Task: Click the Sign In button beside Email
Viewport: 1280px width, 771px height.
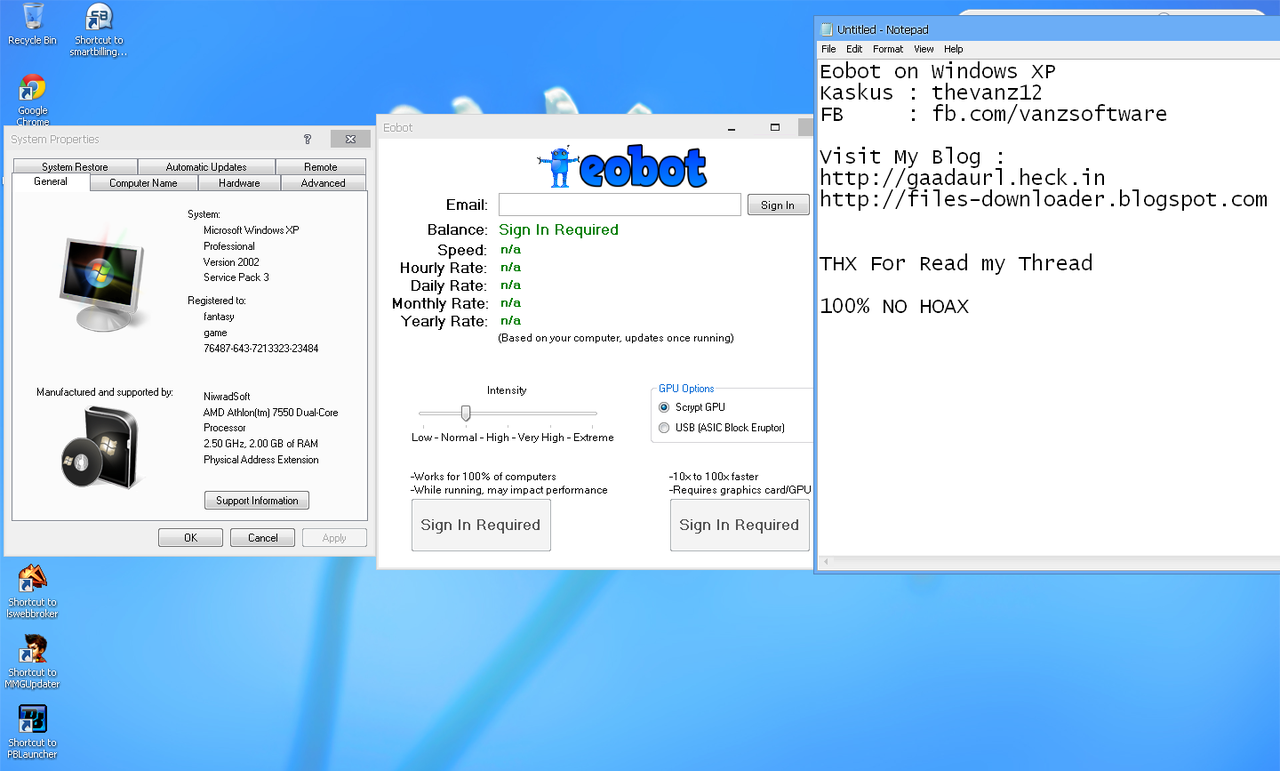Action: tap(778, 205)
